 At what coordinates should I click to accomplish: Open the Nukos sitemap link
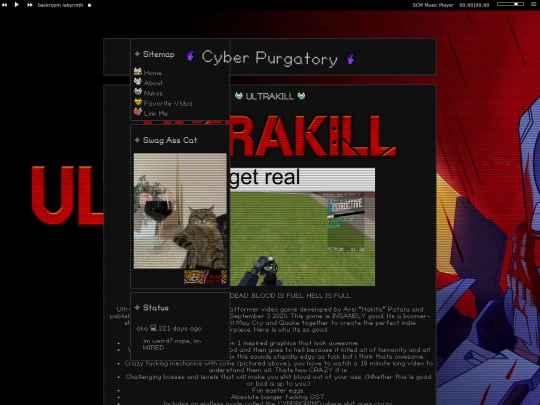[x=153, y=93]
